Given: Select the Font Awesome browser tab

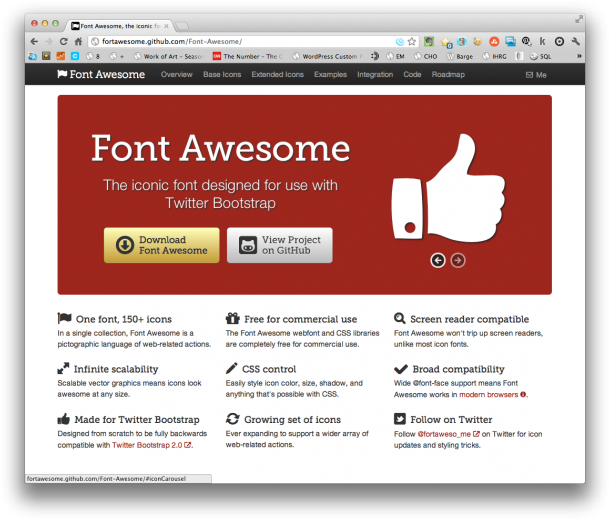Looking at the screenshot, I should tap(120, 26).
